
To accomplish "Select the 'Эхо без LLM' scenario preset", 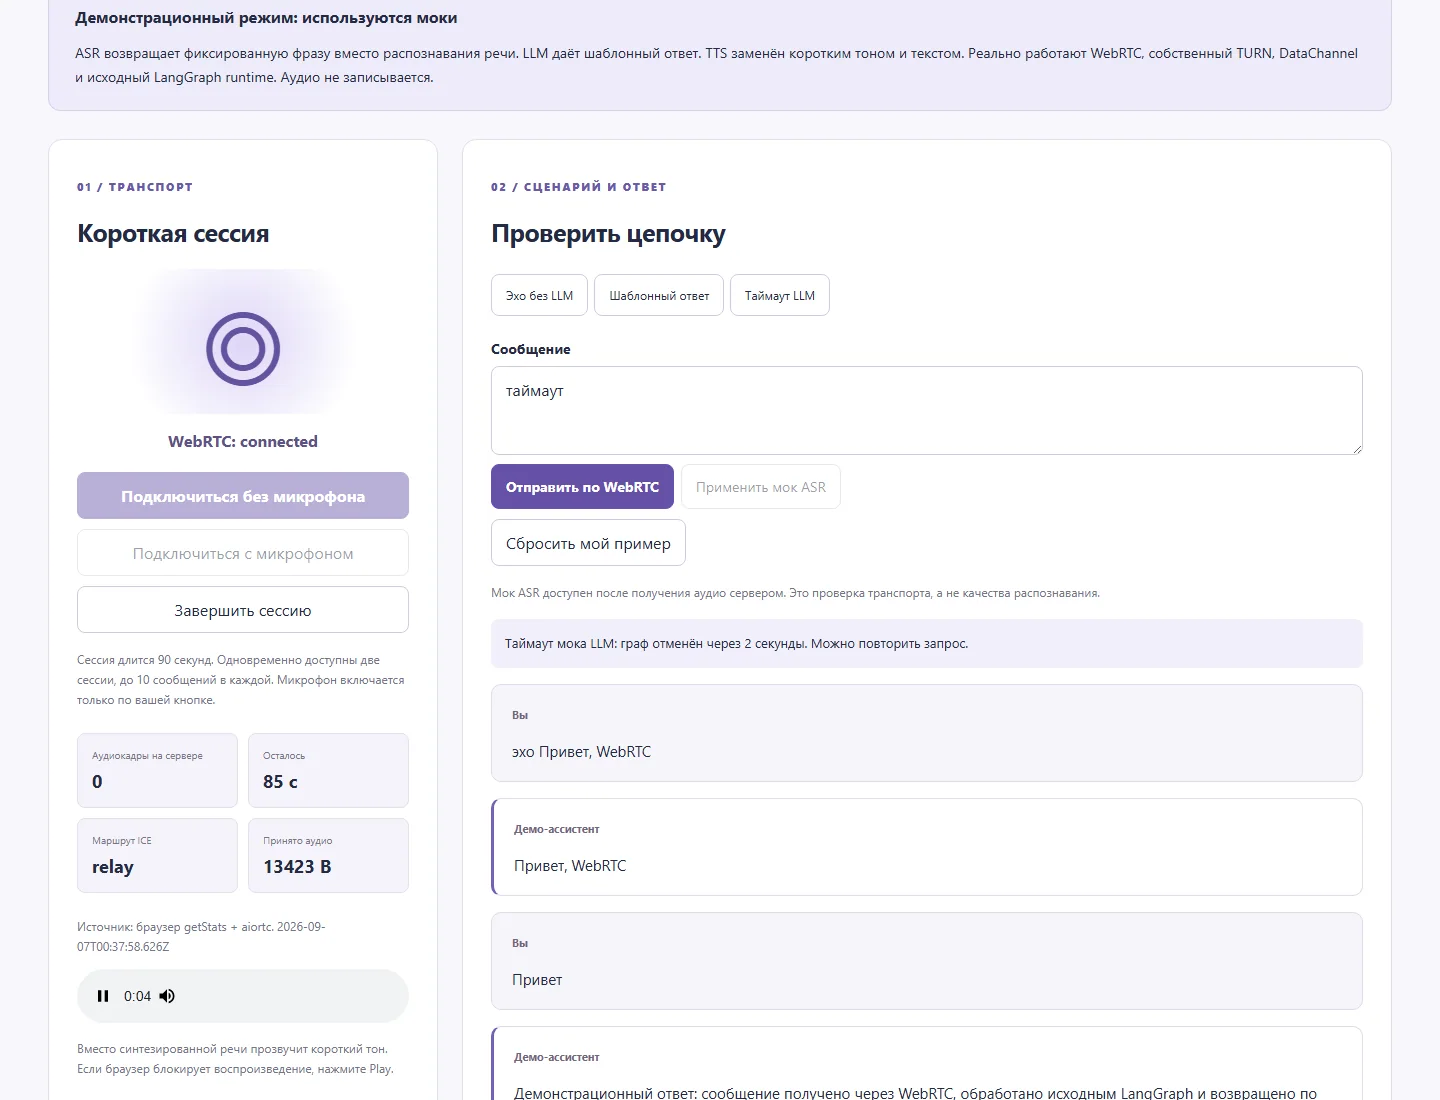I will 539,295.
